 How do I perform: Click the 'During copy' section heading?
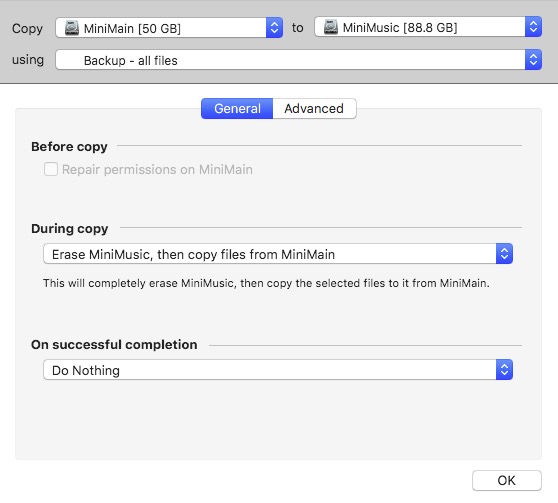click(70, 229)
